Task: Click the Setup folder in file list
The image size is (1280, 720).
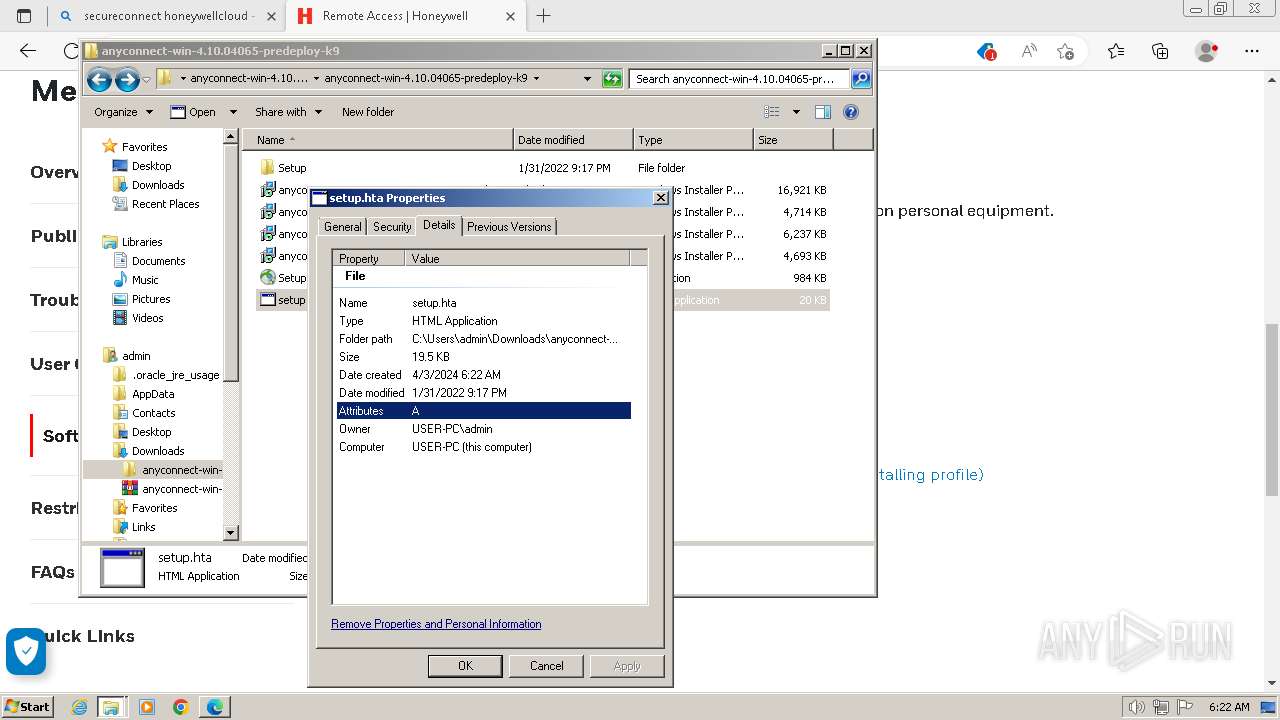Action: pos(292,168)
